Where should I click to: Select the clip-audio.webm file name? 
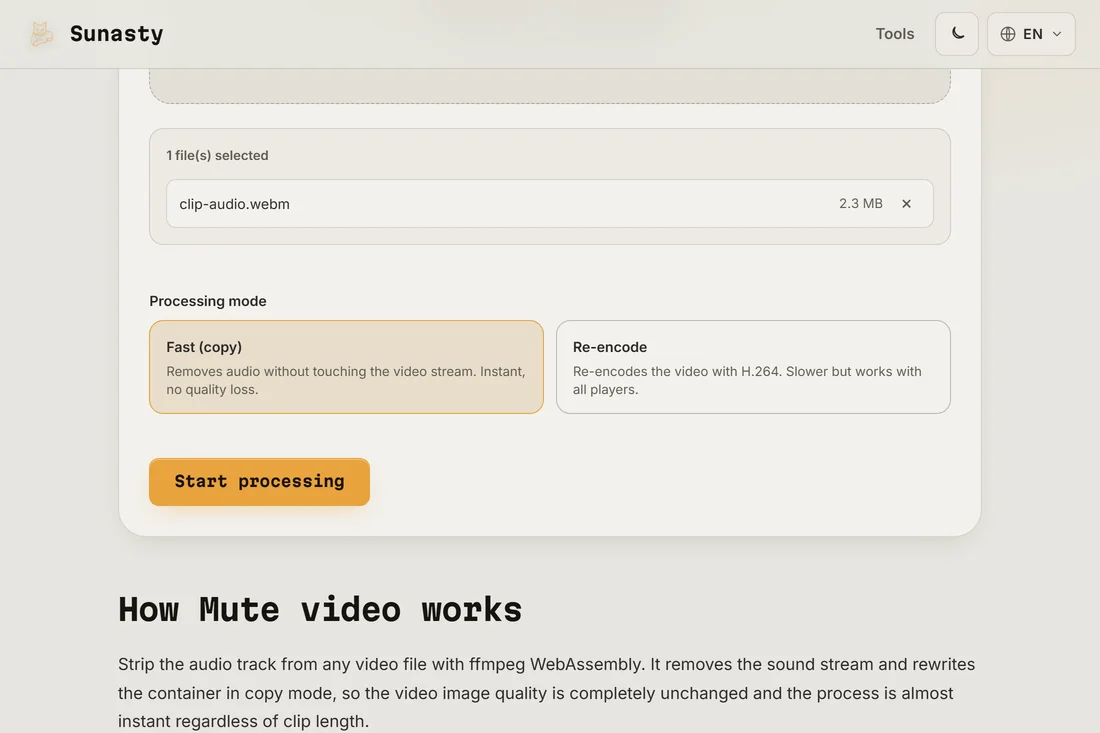(x=234, y=204)
